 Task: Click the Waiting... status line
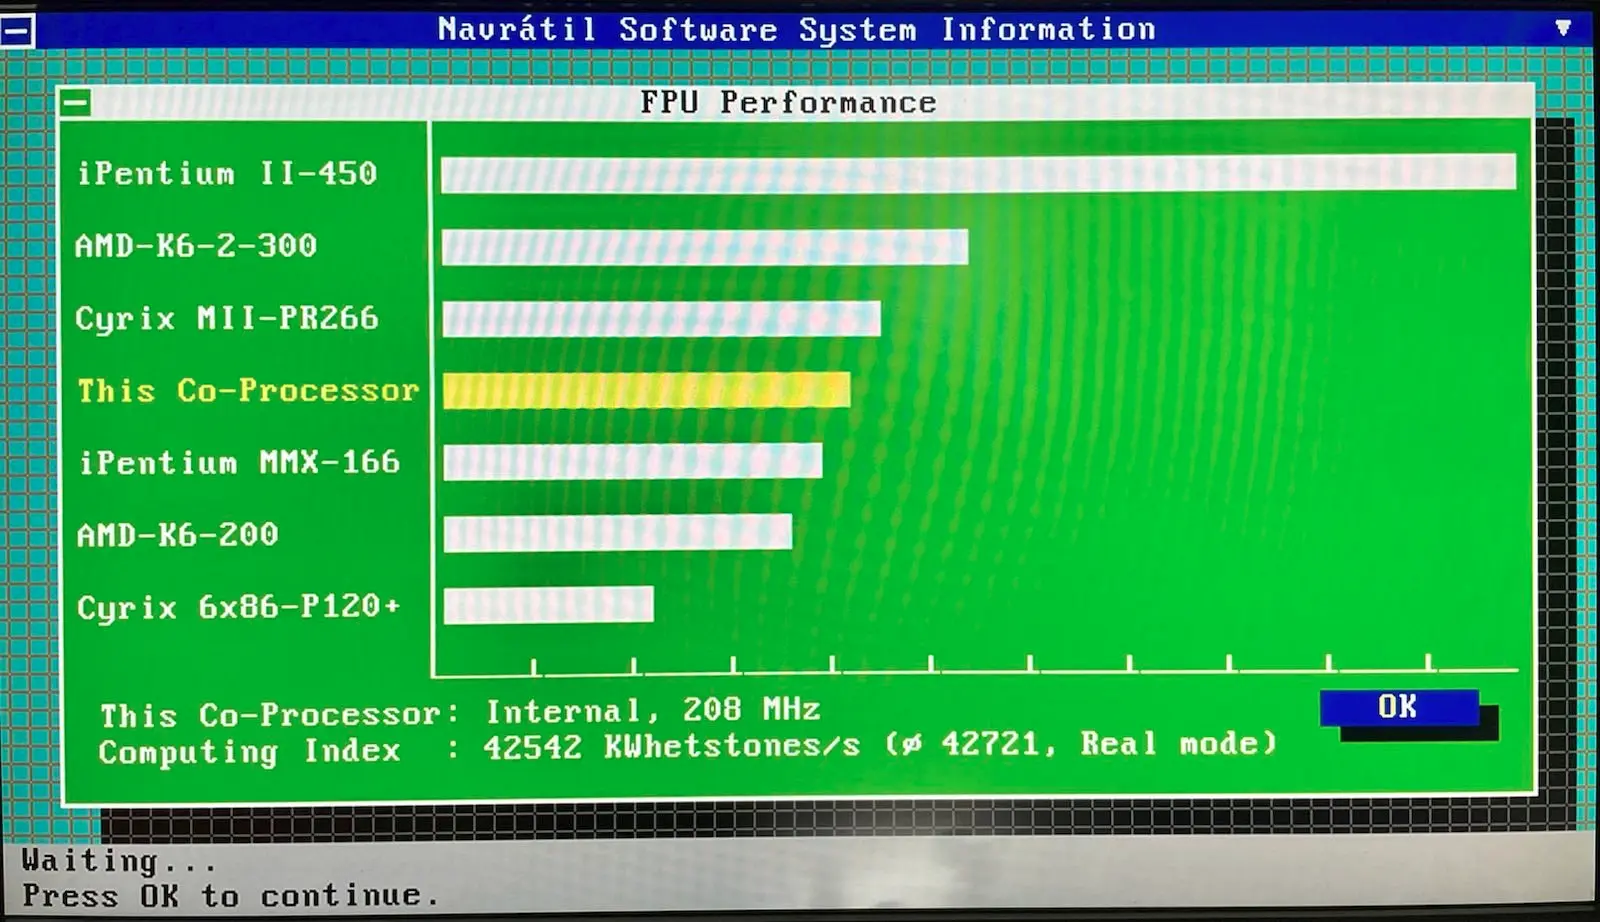coord(118,860)
